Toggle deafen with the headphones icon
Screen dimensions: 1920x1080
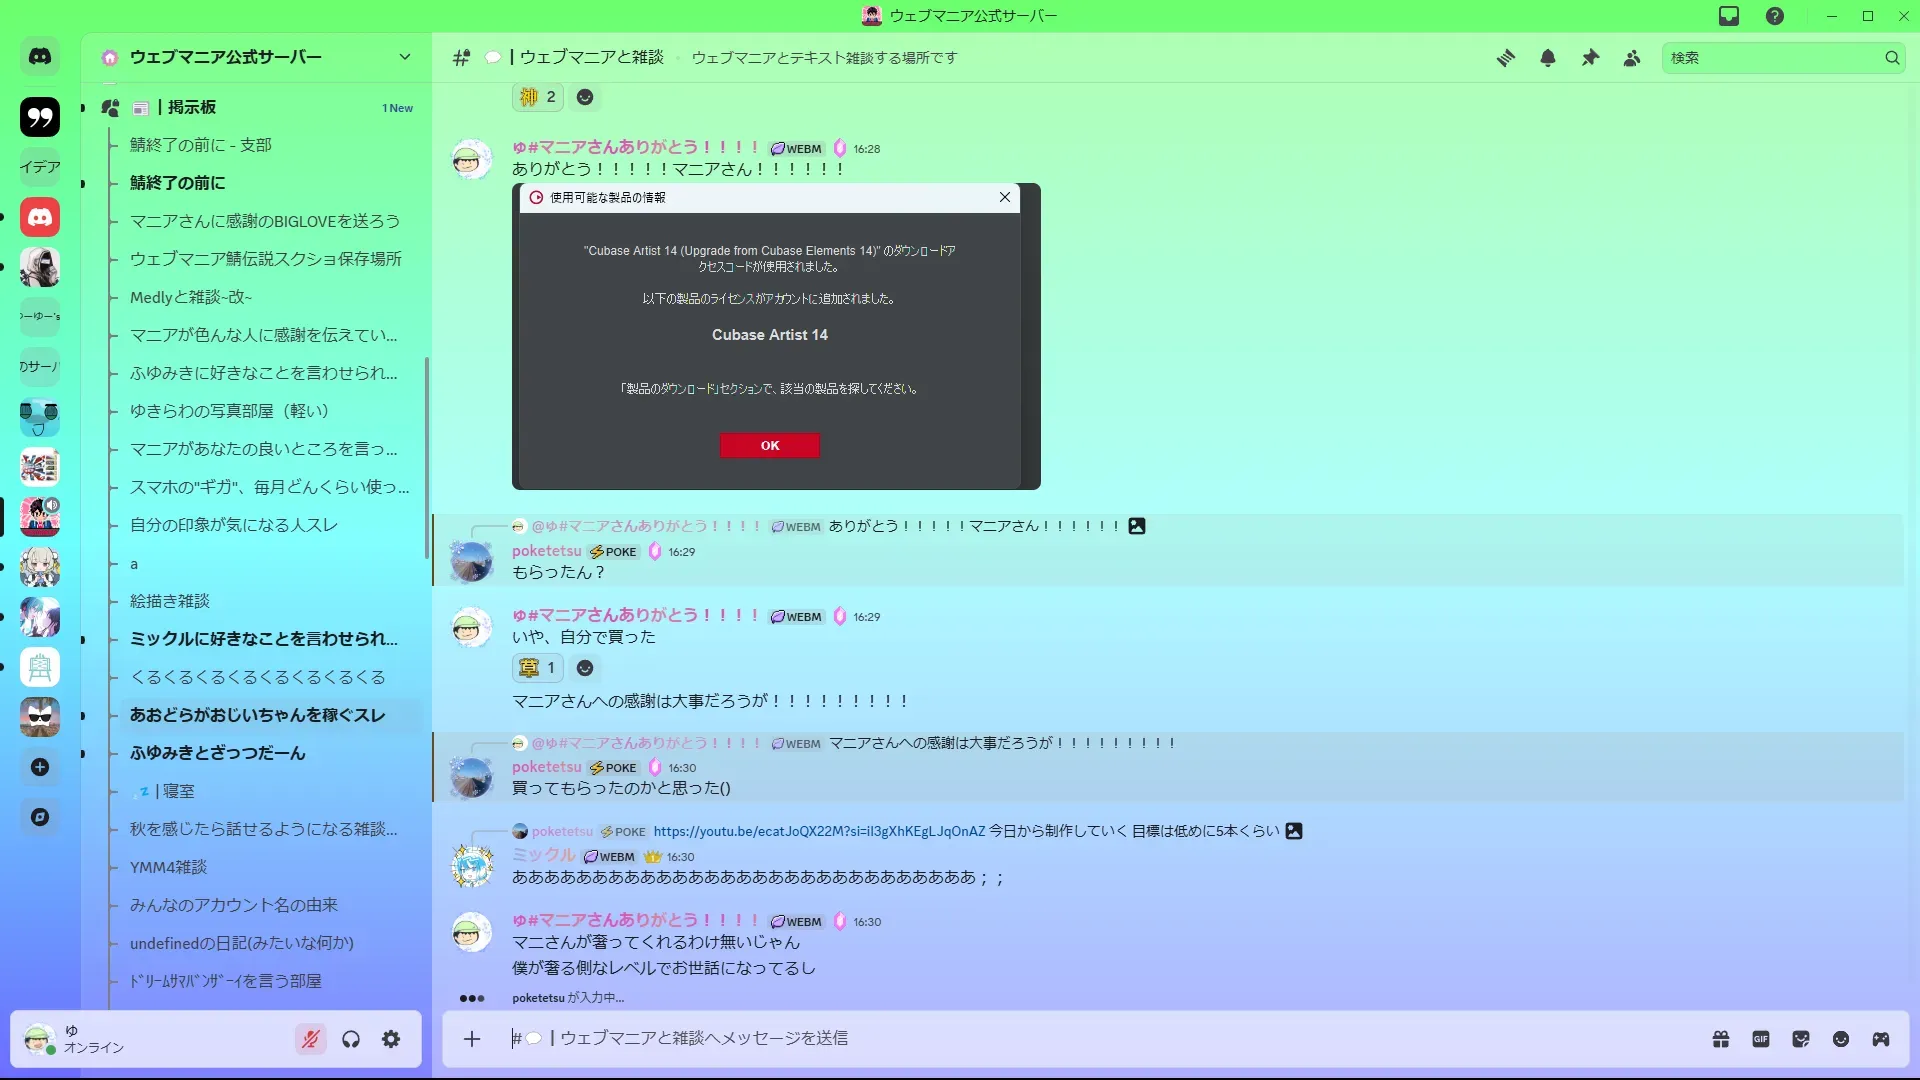point(351,1039)
